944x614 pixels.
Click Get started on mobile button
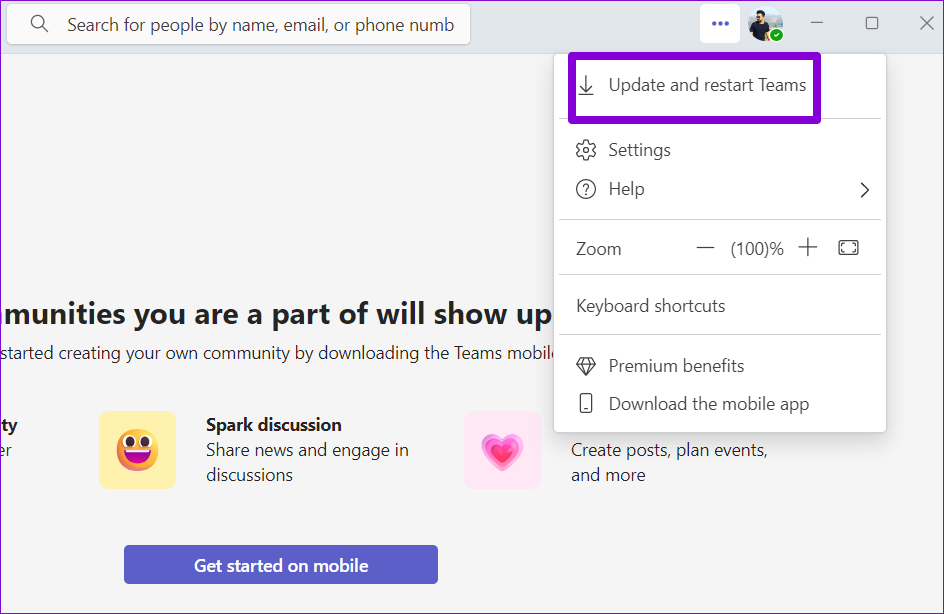pos(281,565)
